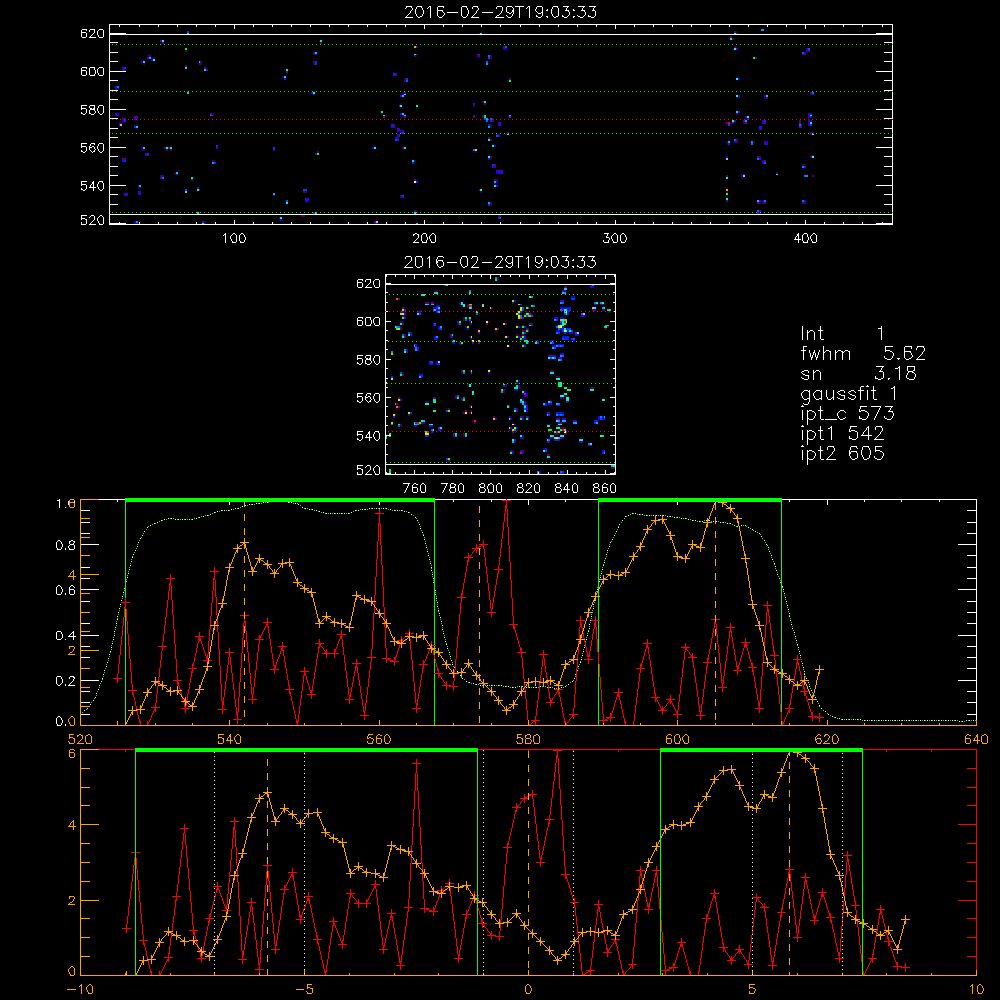Viewport: 1000px width, 1000px height.
Task: Click red y-axis label 6 on bottom plot
Action: click(x=72, y=754)
